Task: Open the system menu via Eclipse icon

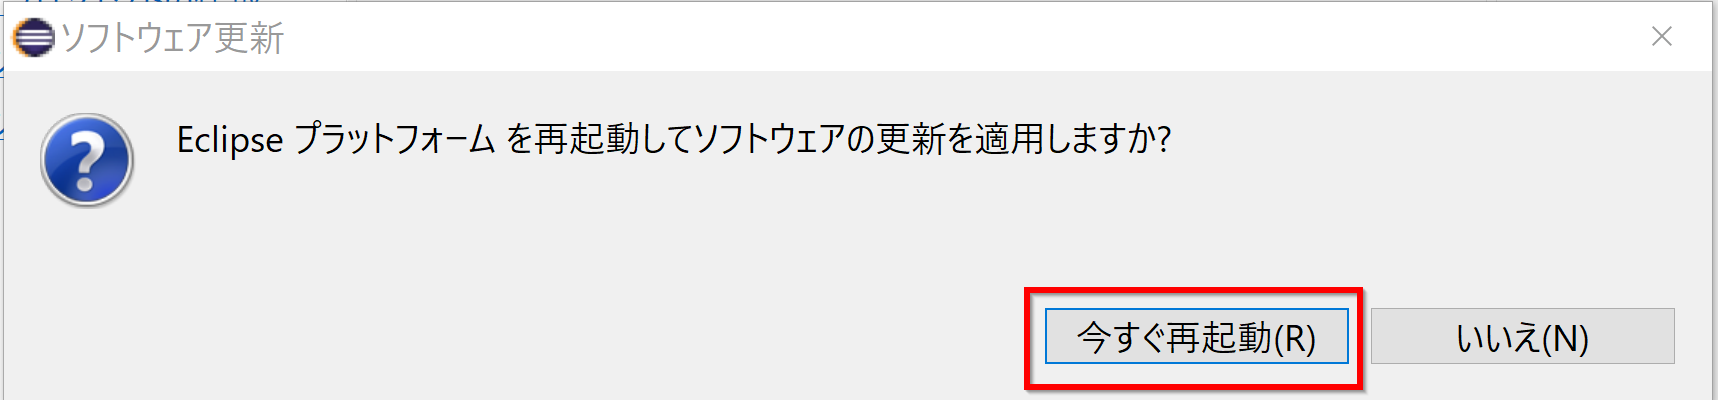Action: (33, 38)
